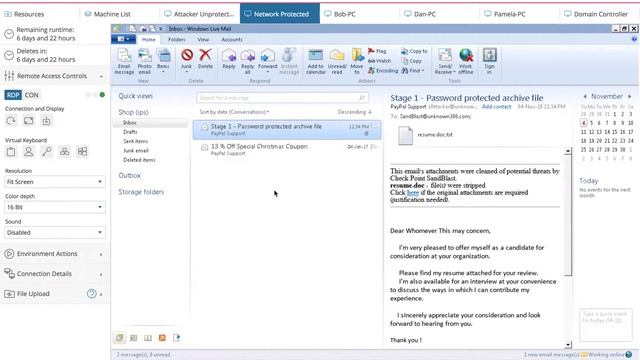
Task: Select the Junk email folder
Action: tap(136, 151)
